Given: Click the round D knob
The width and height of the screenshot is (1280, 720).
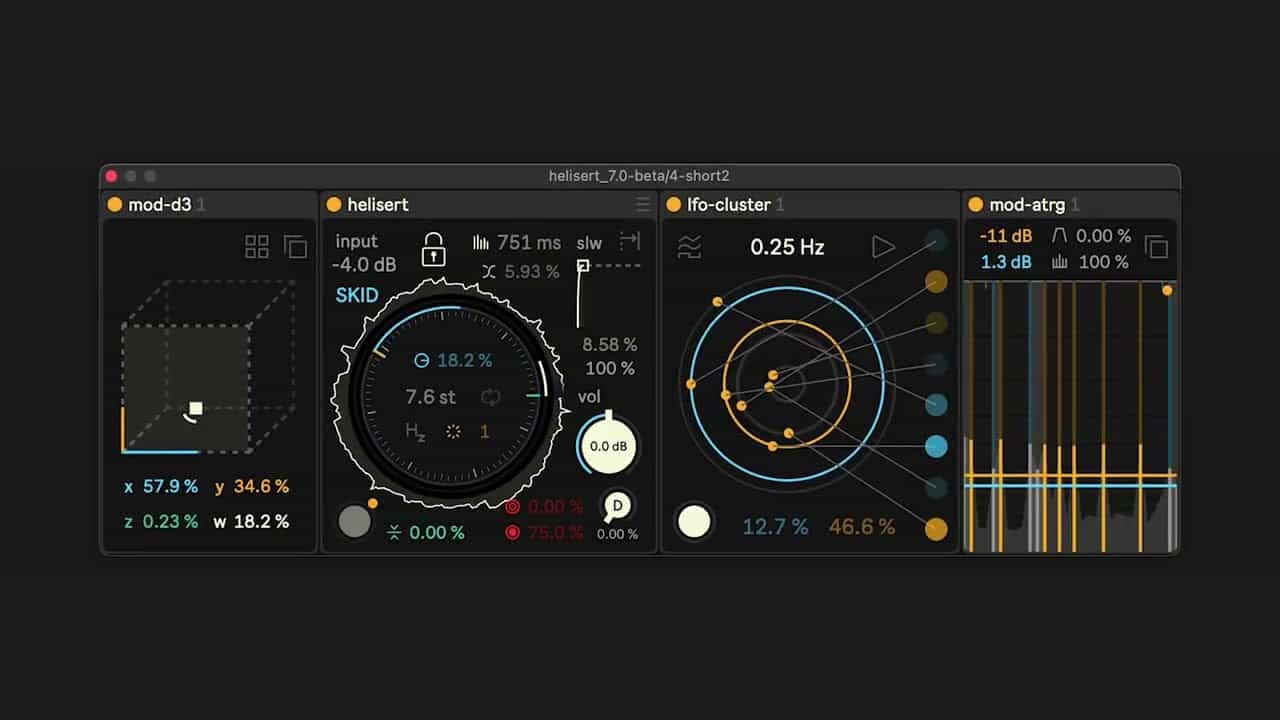Looking at the screenshot, I should click(617, 506).
